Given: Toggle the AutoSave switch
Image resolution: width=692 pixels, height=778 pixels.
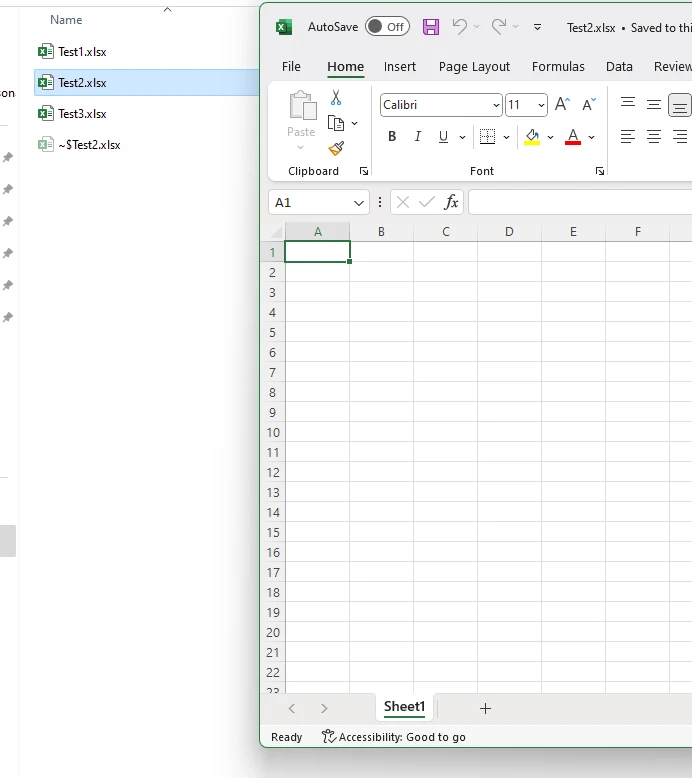Looking at the screenshot, I should (x=387, y=27).
